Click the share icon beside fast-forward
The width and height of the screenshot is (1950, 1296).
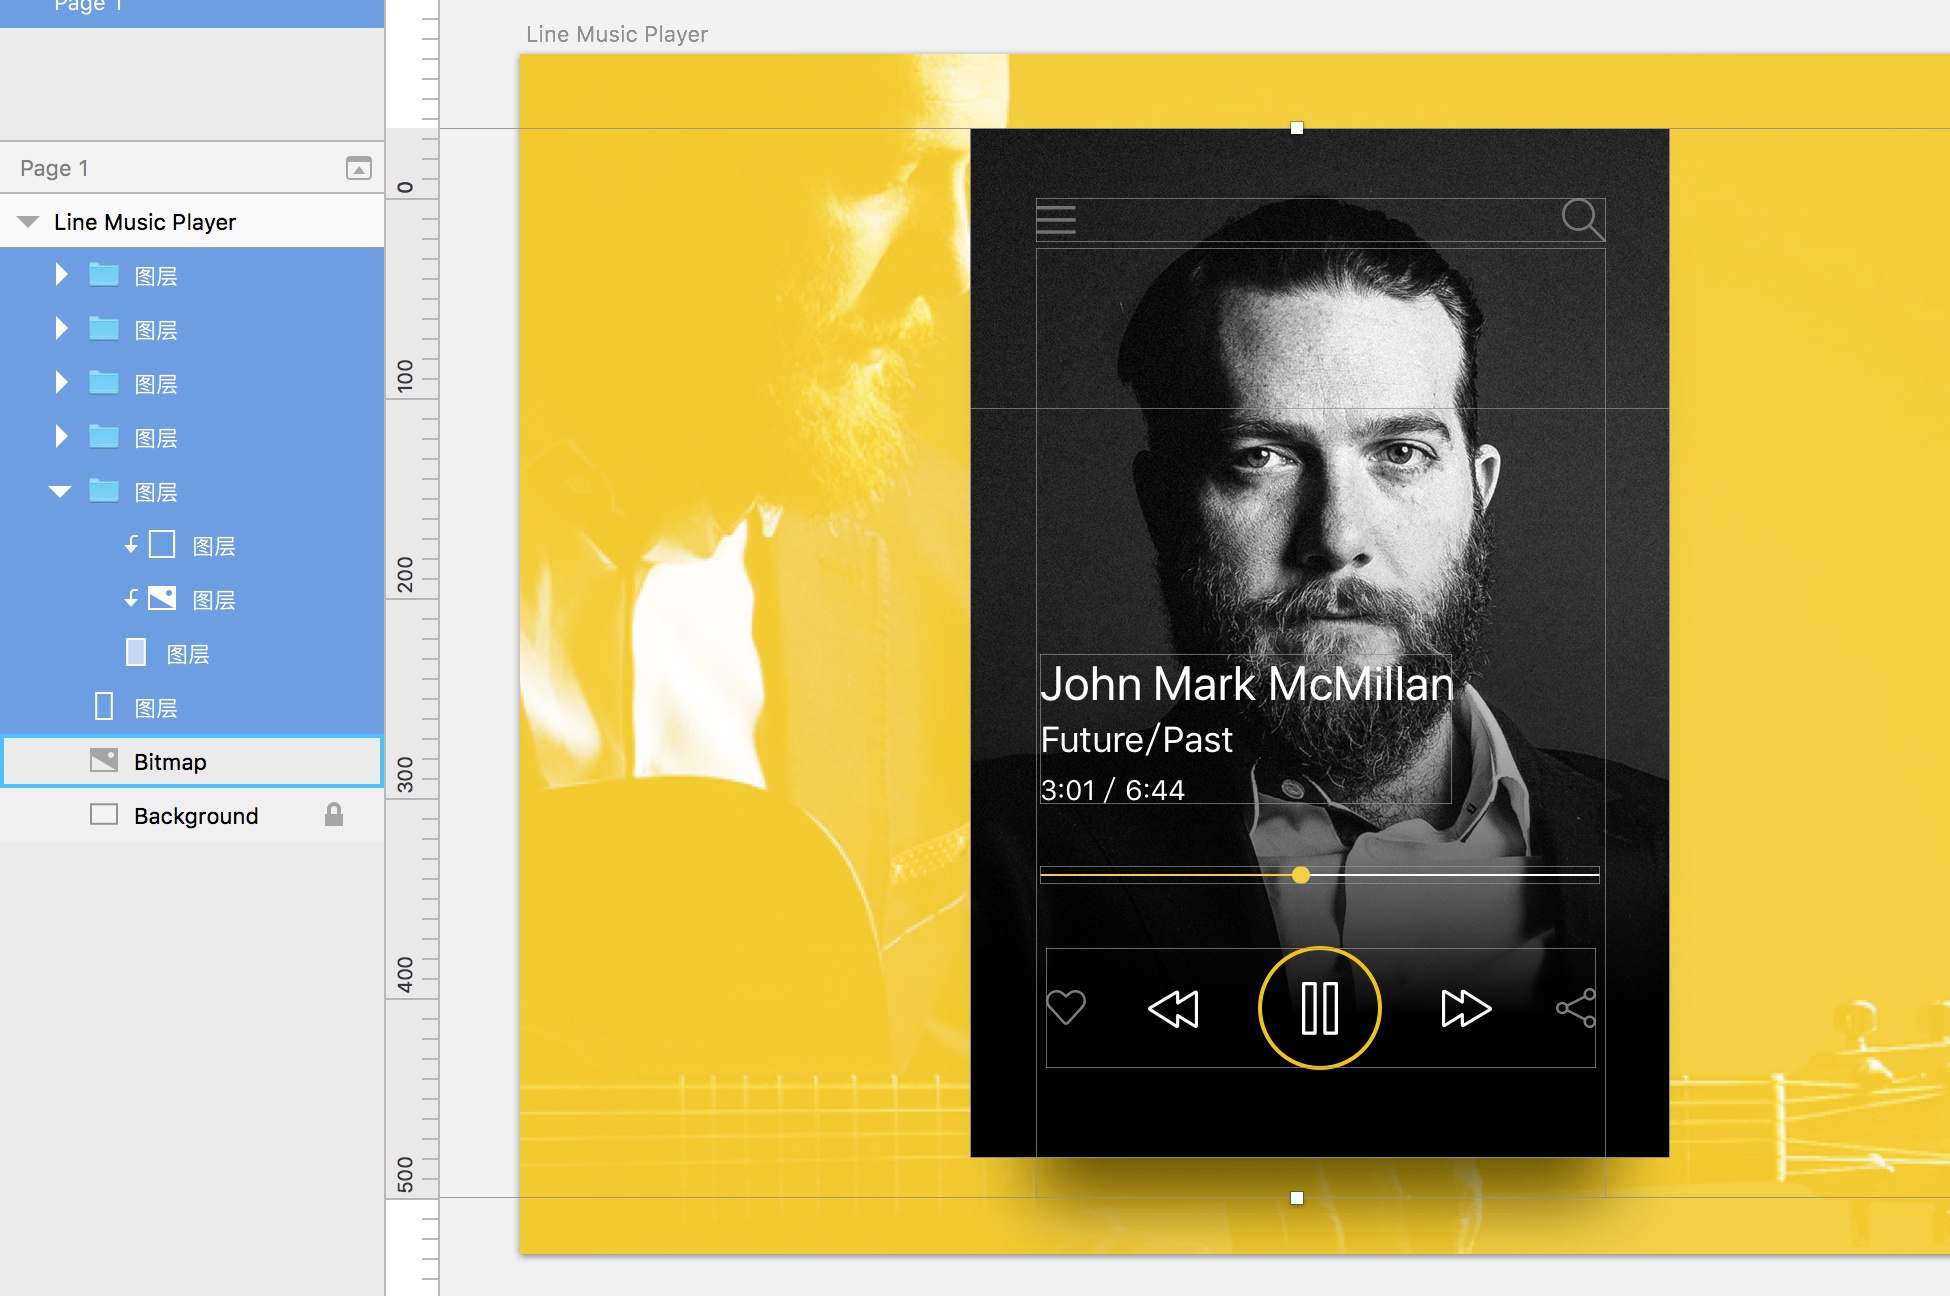pos(1576,1008)
